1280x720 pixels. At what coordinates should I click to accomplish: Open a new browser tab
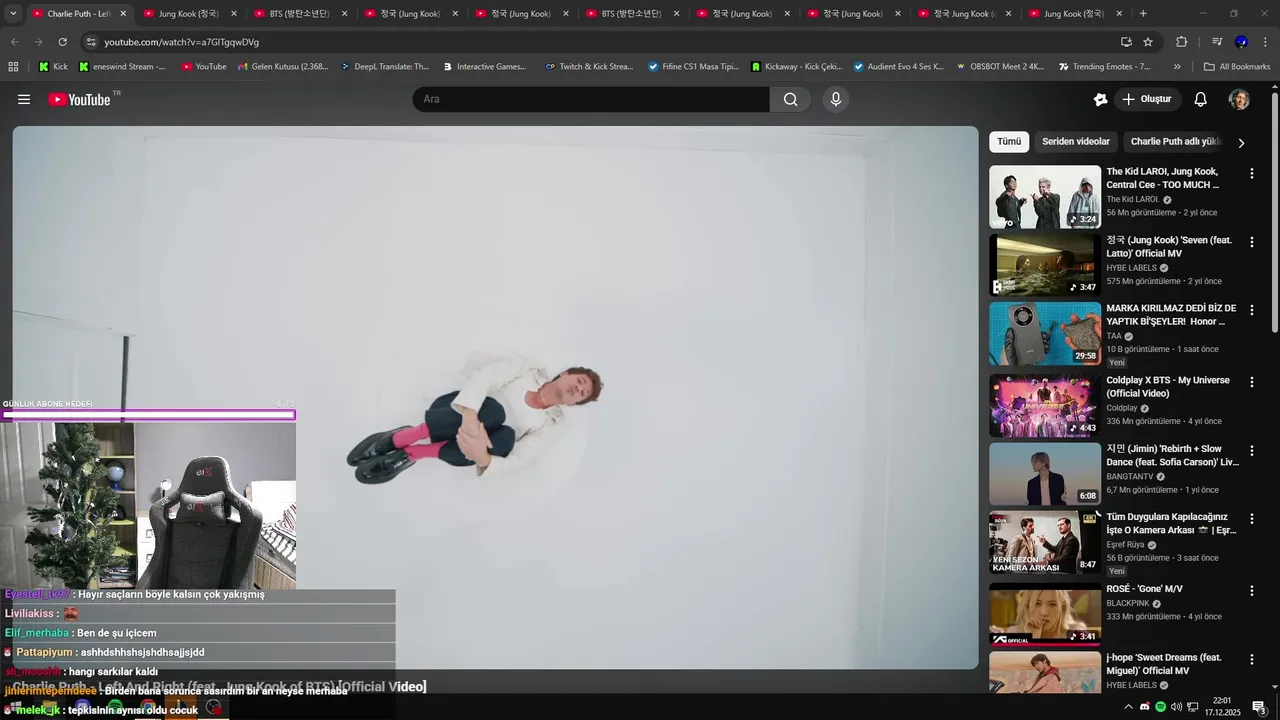[1143, 14]
